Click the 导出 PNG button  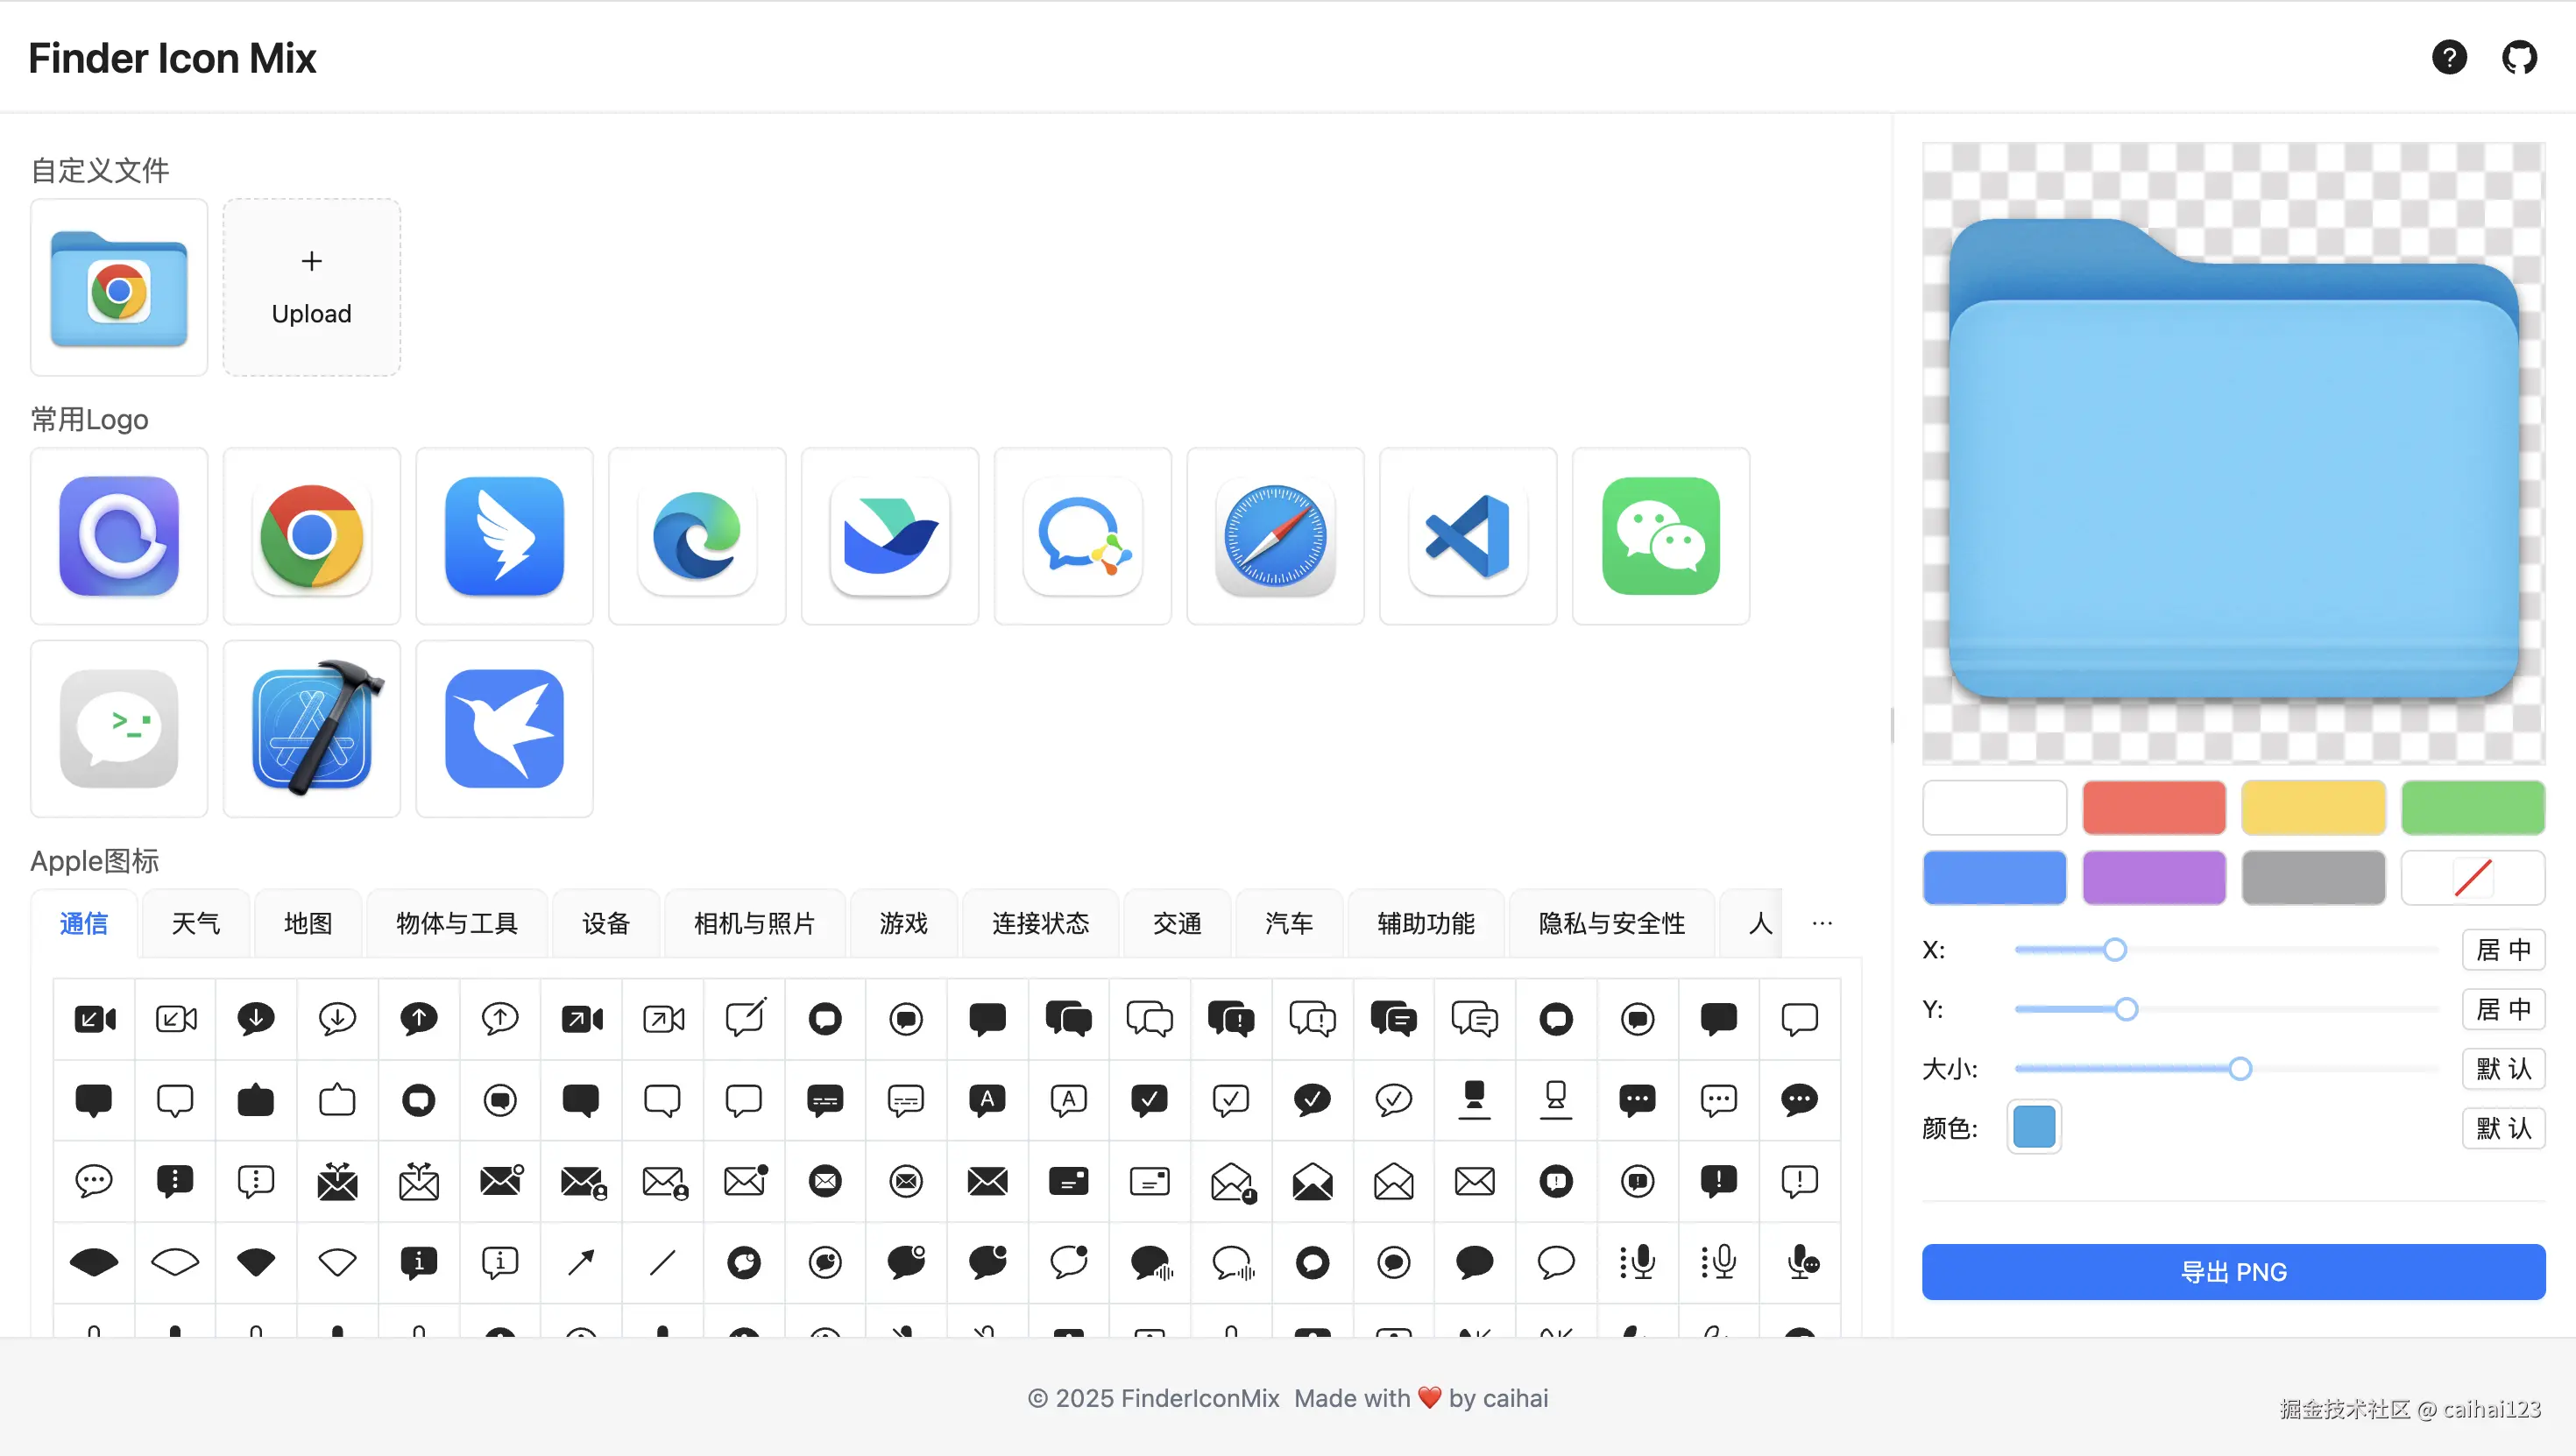coord(2233,1272)
